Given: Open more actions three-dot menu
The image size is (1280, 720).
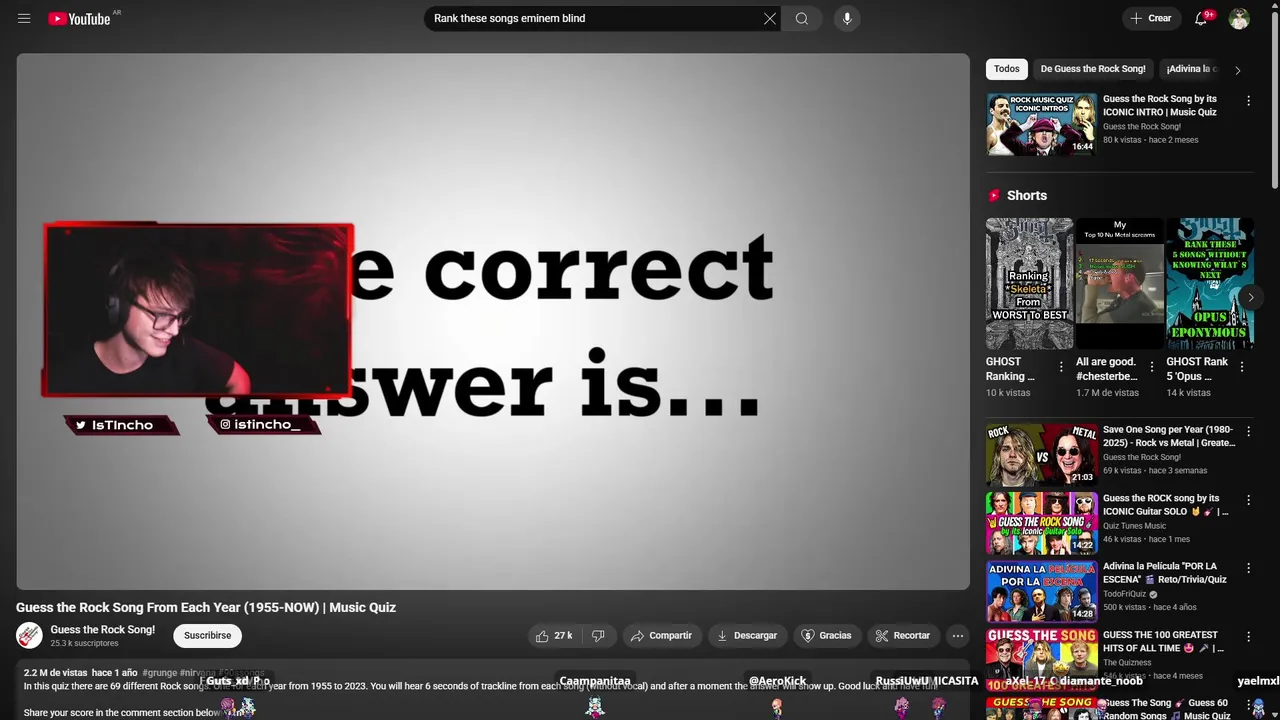Looking at the screenshot, I should (958, 636).
